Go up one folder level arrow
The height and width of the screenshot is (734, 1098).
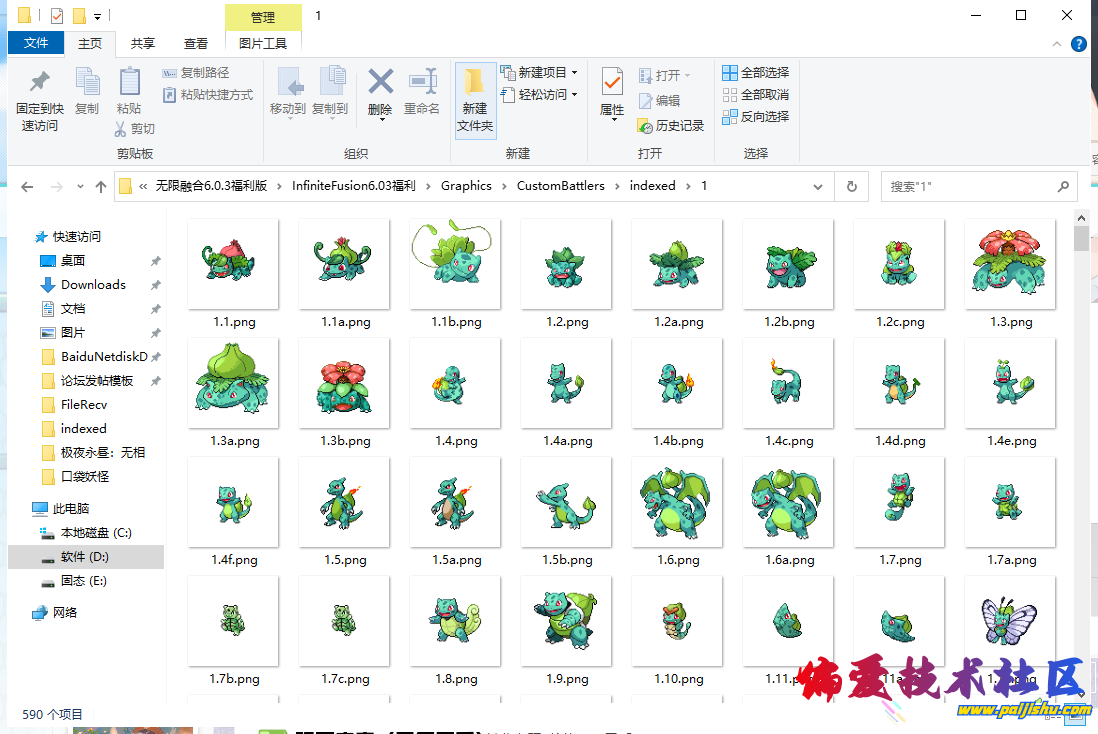[x=101, y=186]
